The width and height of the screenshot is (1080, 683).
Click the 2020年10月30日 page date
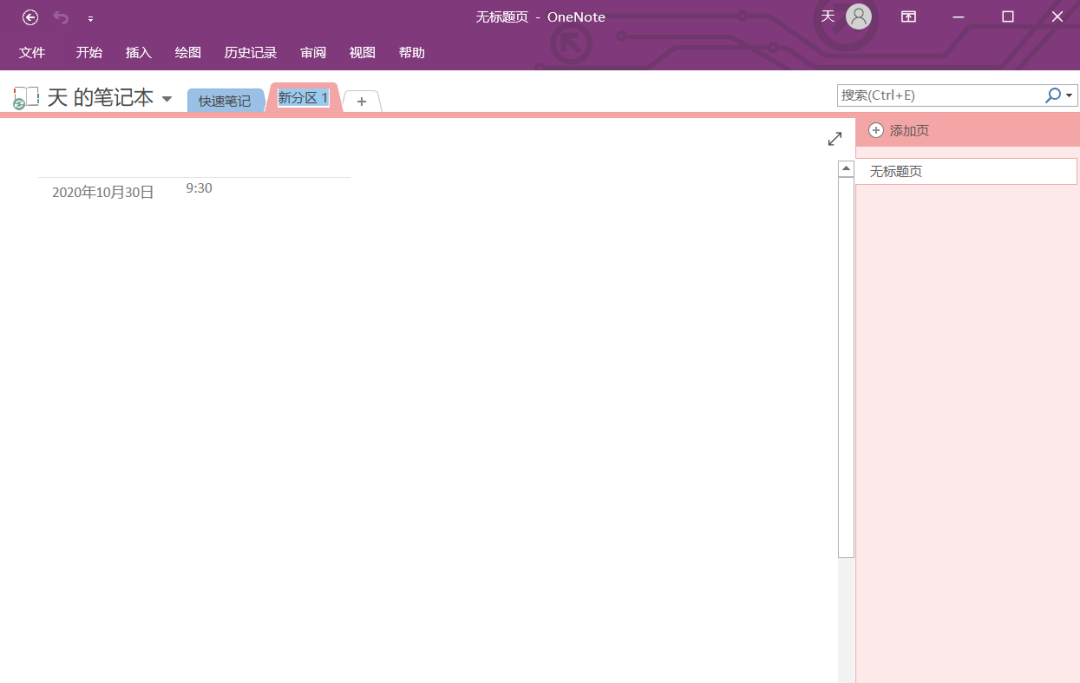(103, 192)
